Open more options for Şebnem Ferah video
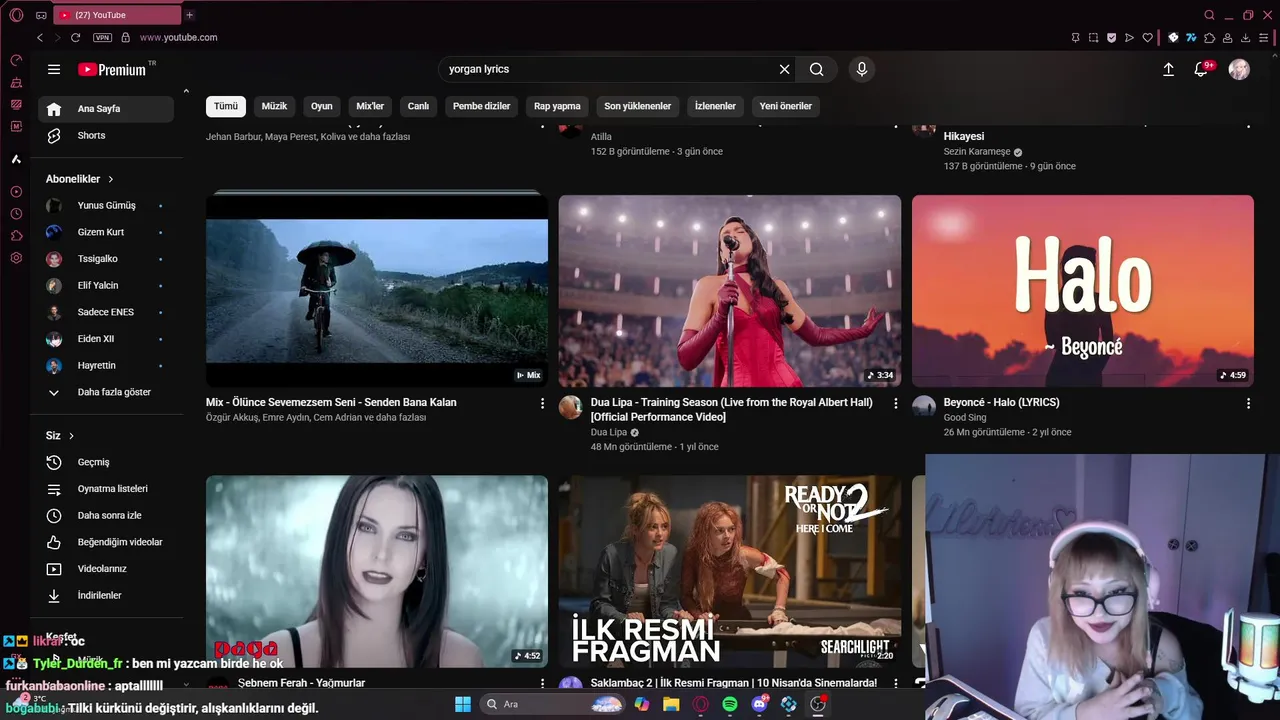 point(543,683)
